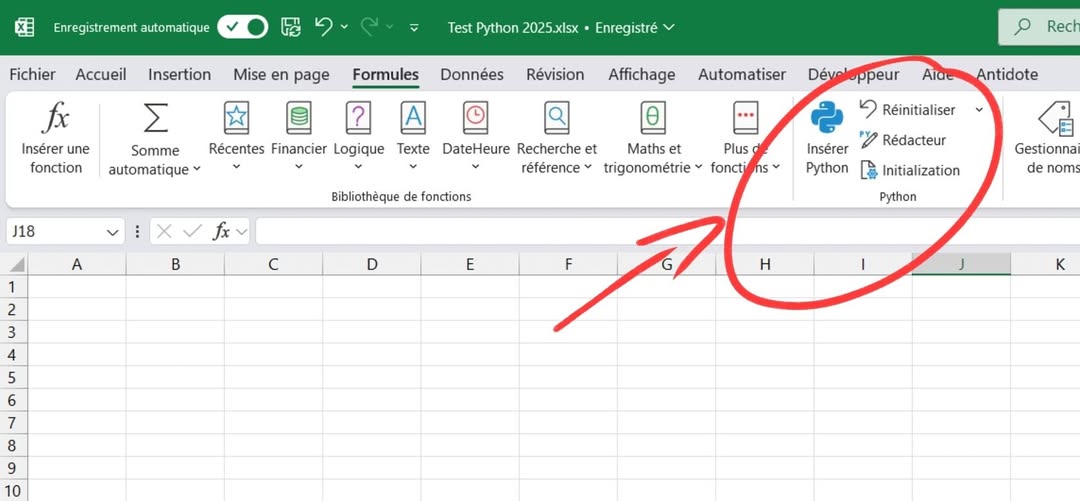Viewport: 1080px width, 501px height.
Task: Open the Financier functions icon
Action: click(299, 118)
